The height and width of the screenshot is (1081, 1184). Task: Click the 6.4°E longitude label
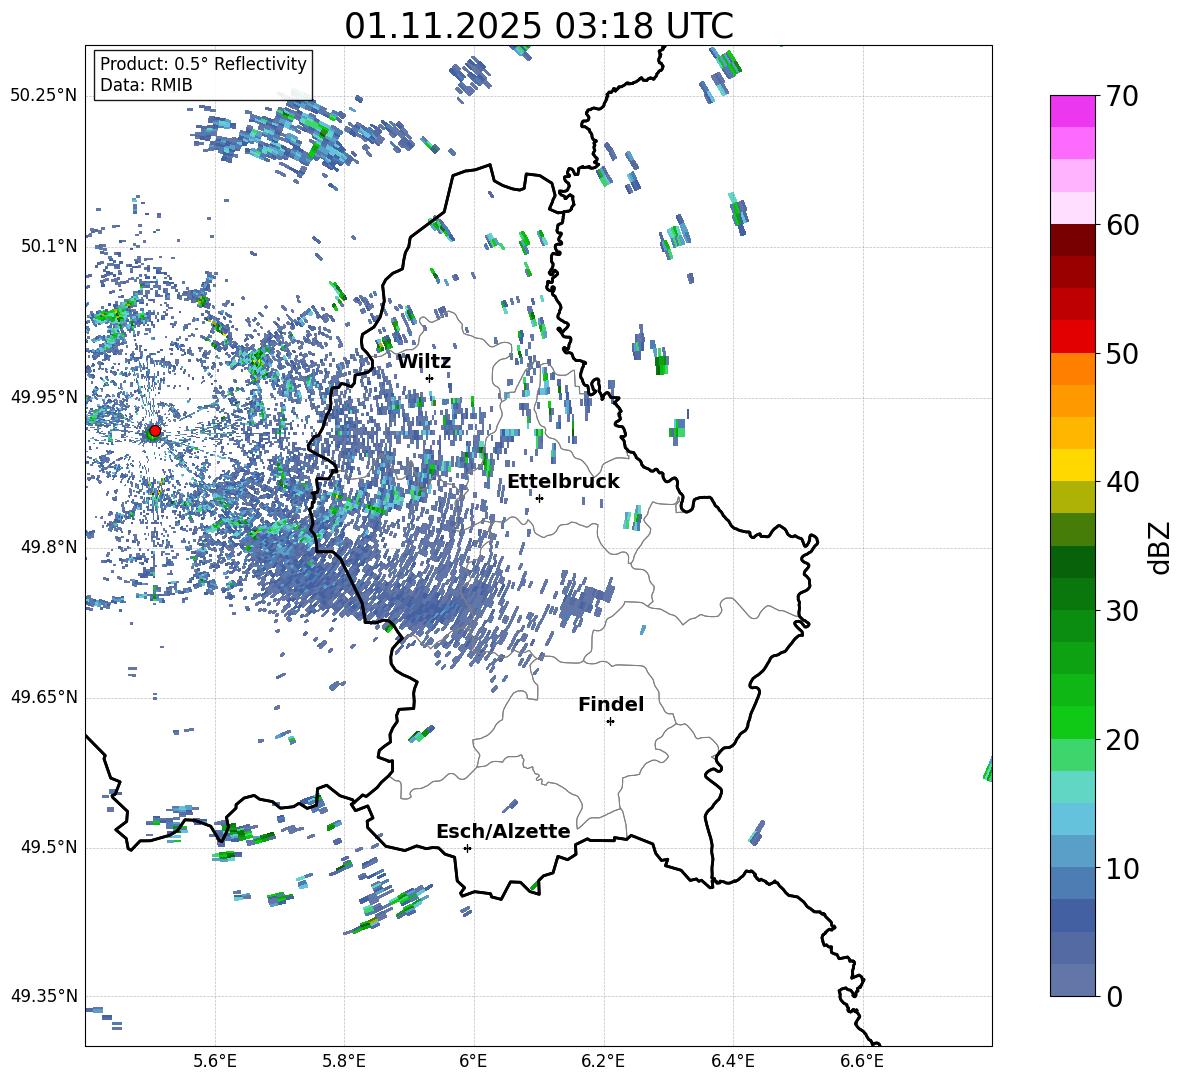pos(732,1061)
